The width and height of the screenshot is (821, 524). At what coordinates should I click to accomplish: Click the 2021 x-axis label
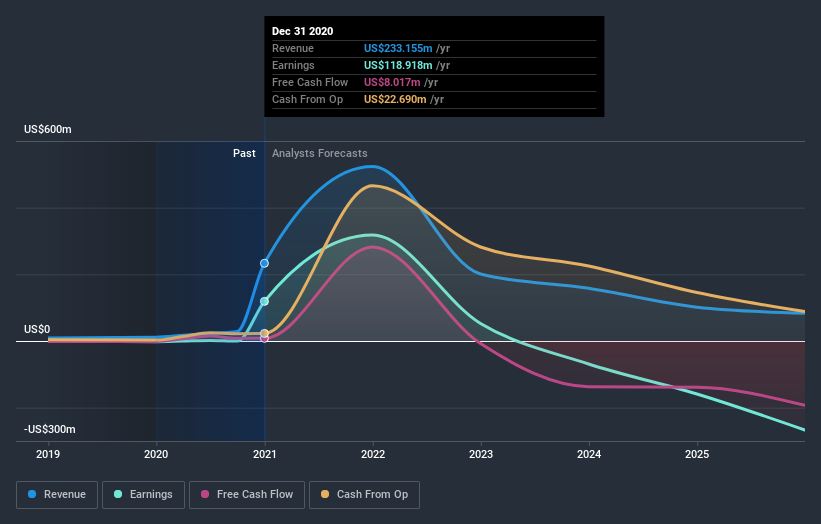[264, 454]
